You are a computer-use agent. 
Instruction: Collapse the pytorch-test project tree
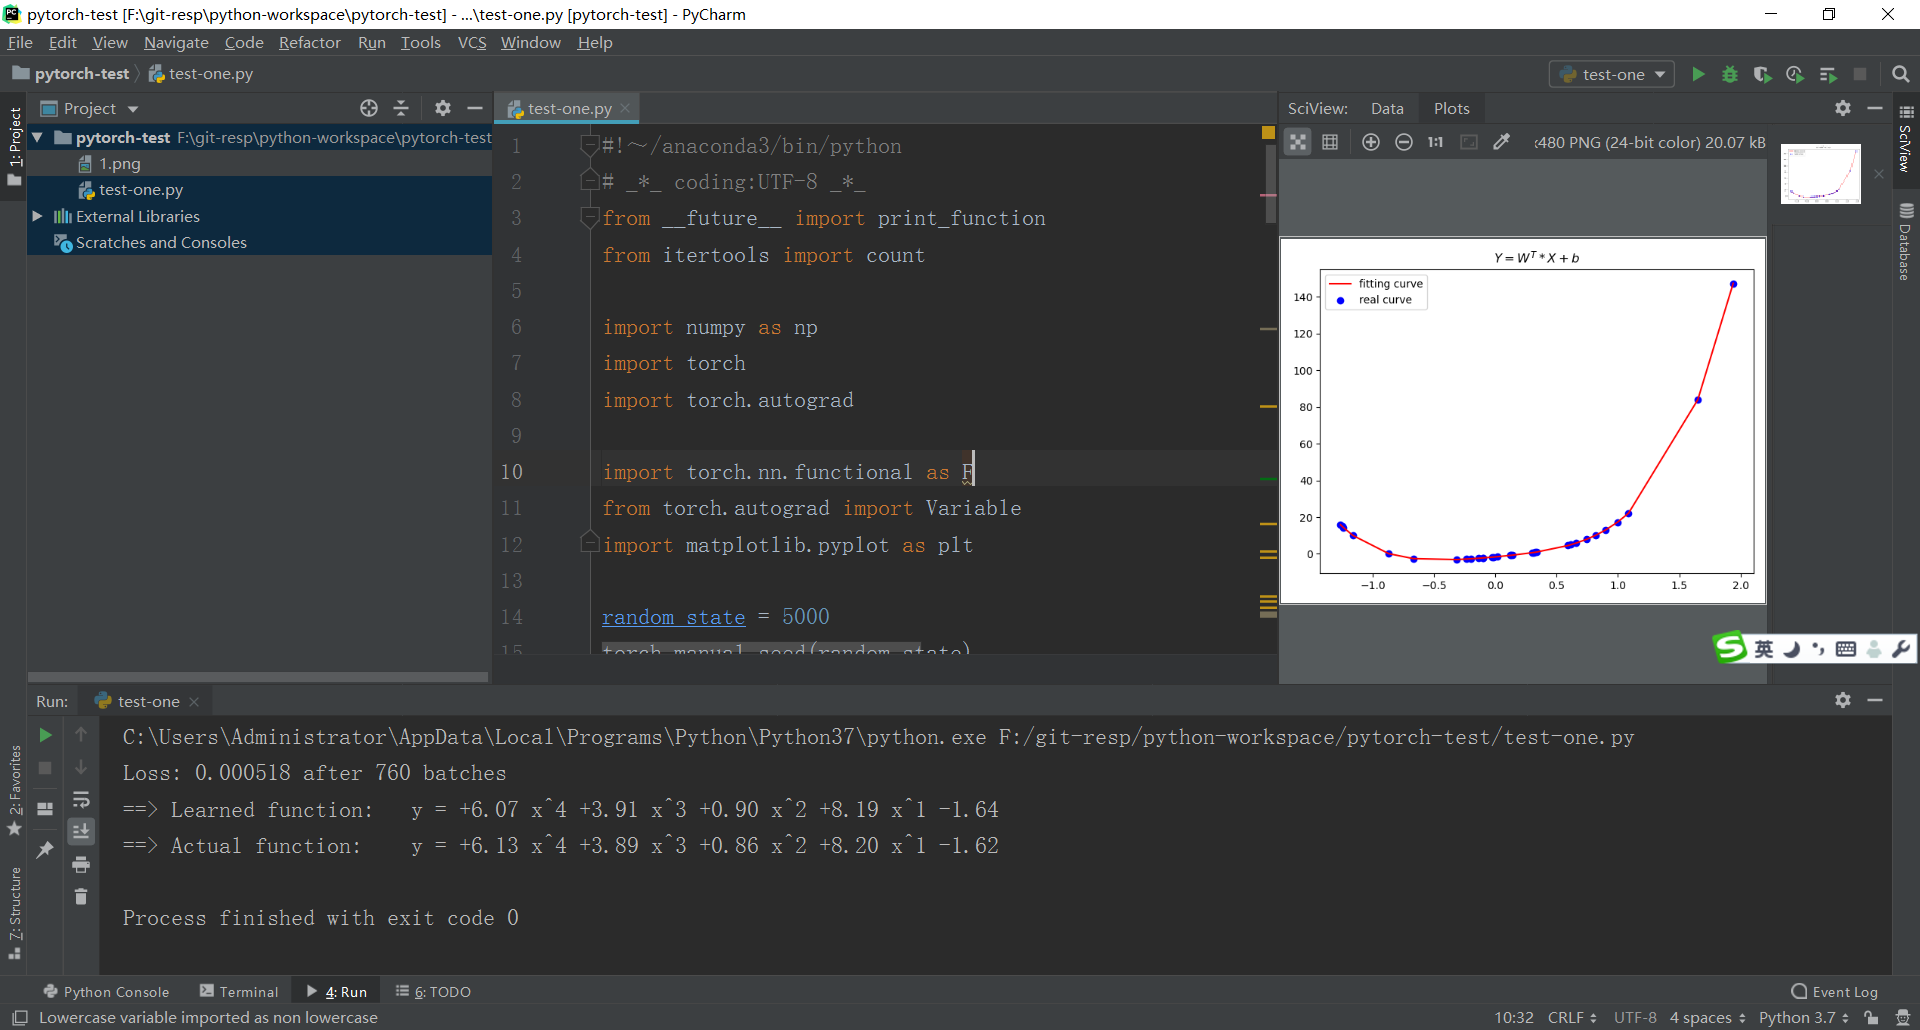pyautogui.click(x=37, y=137)
